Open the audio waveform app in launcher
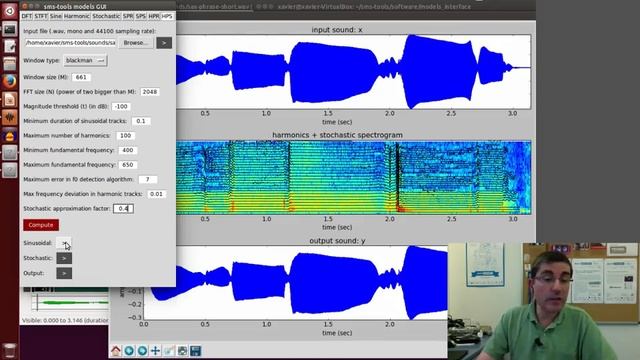 click(x=9, y=117)
